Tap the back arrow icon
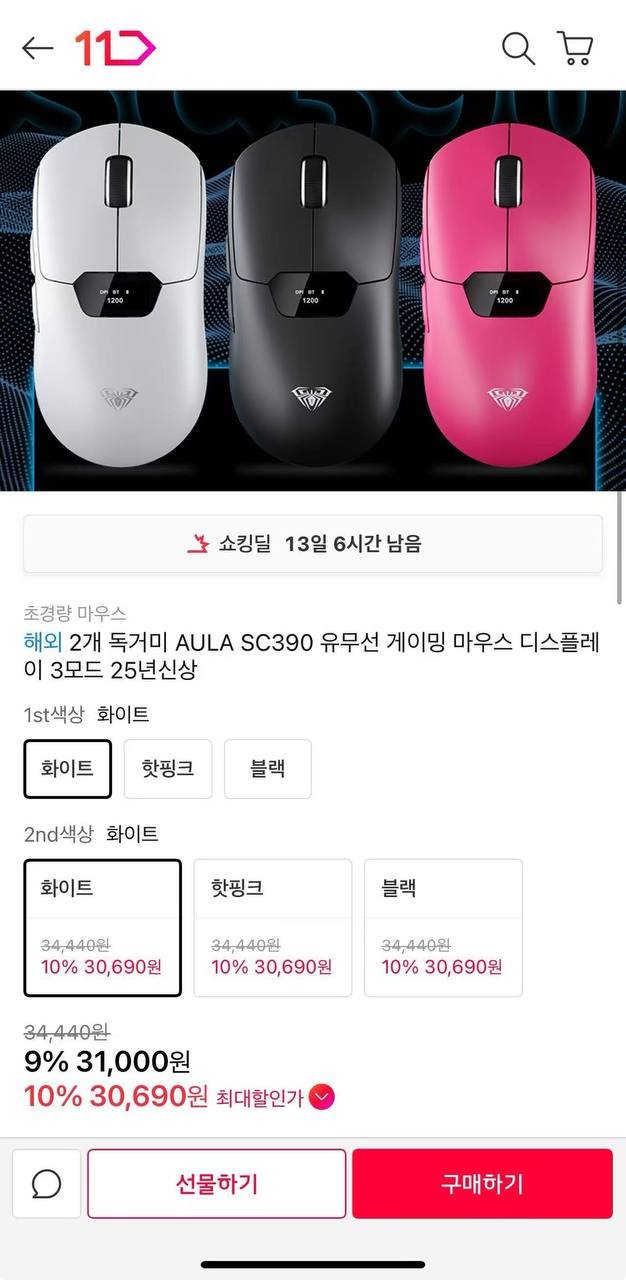Viewport: 626px width, 1280px height. point(37,48)
